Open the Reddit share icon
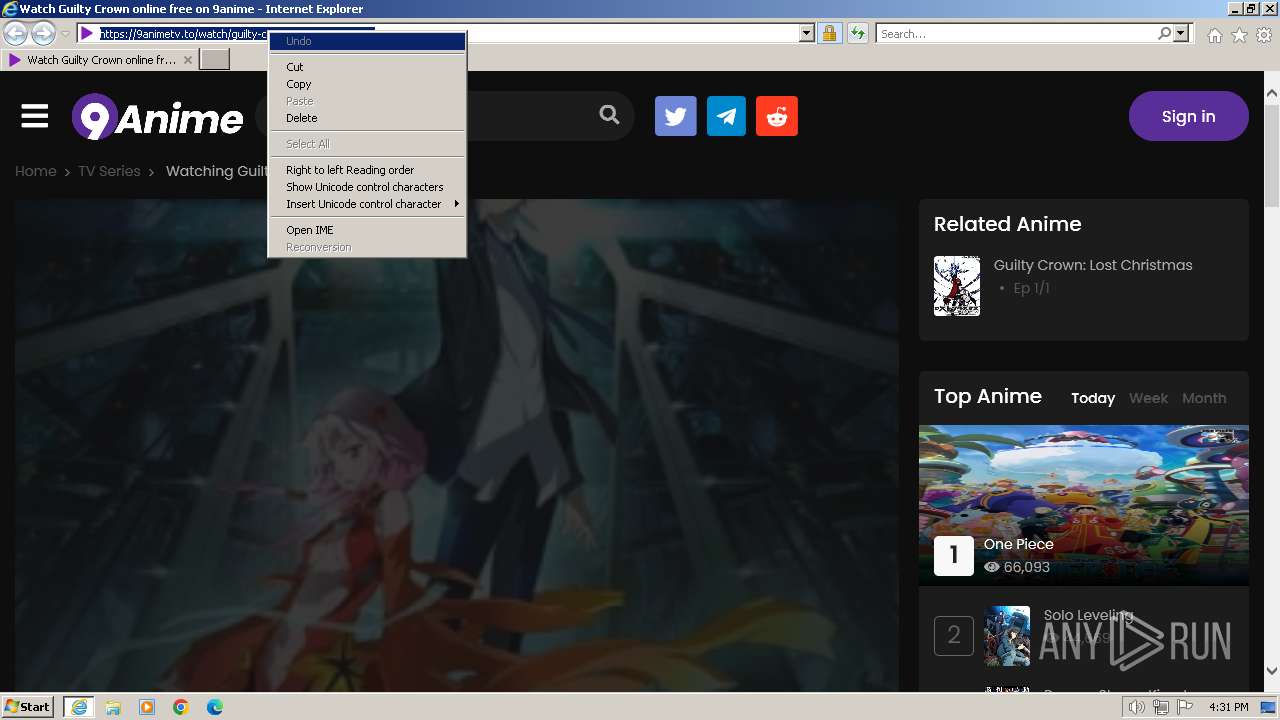The image size is (1280, 720). 777,116
